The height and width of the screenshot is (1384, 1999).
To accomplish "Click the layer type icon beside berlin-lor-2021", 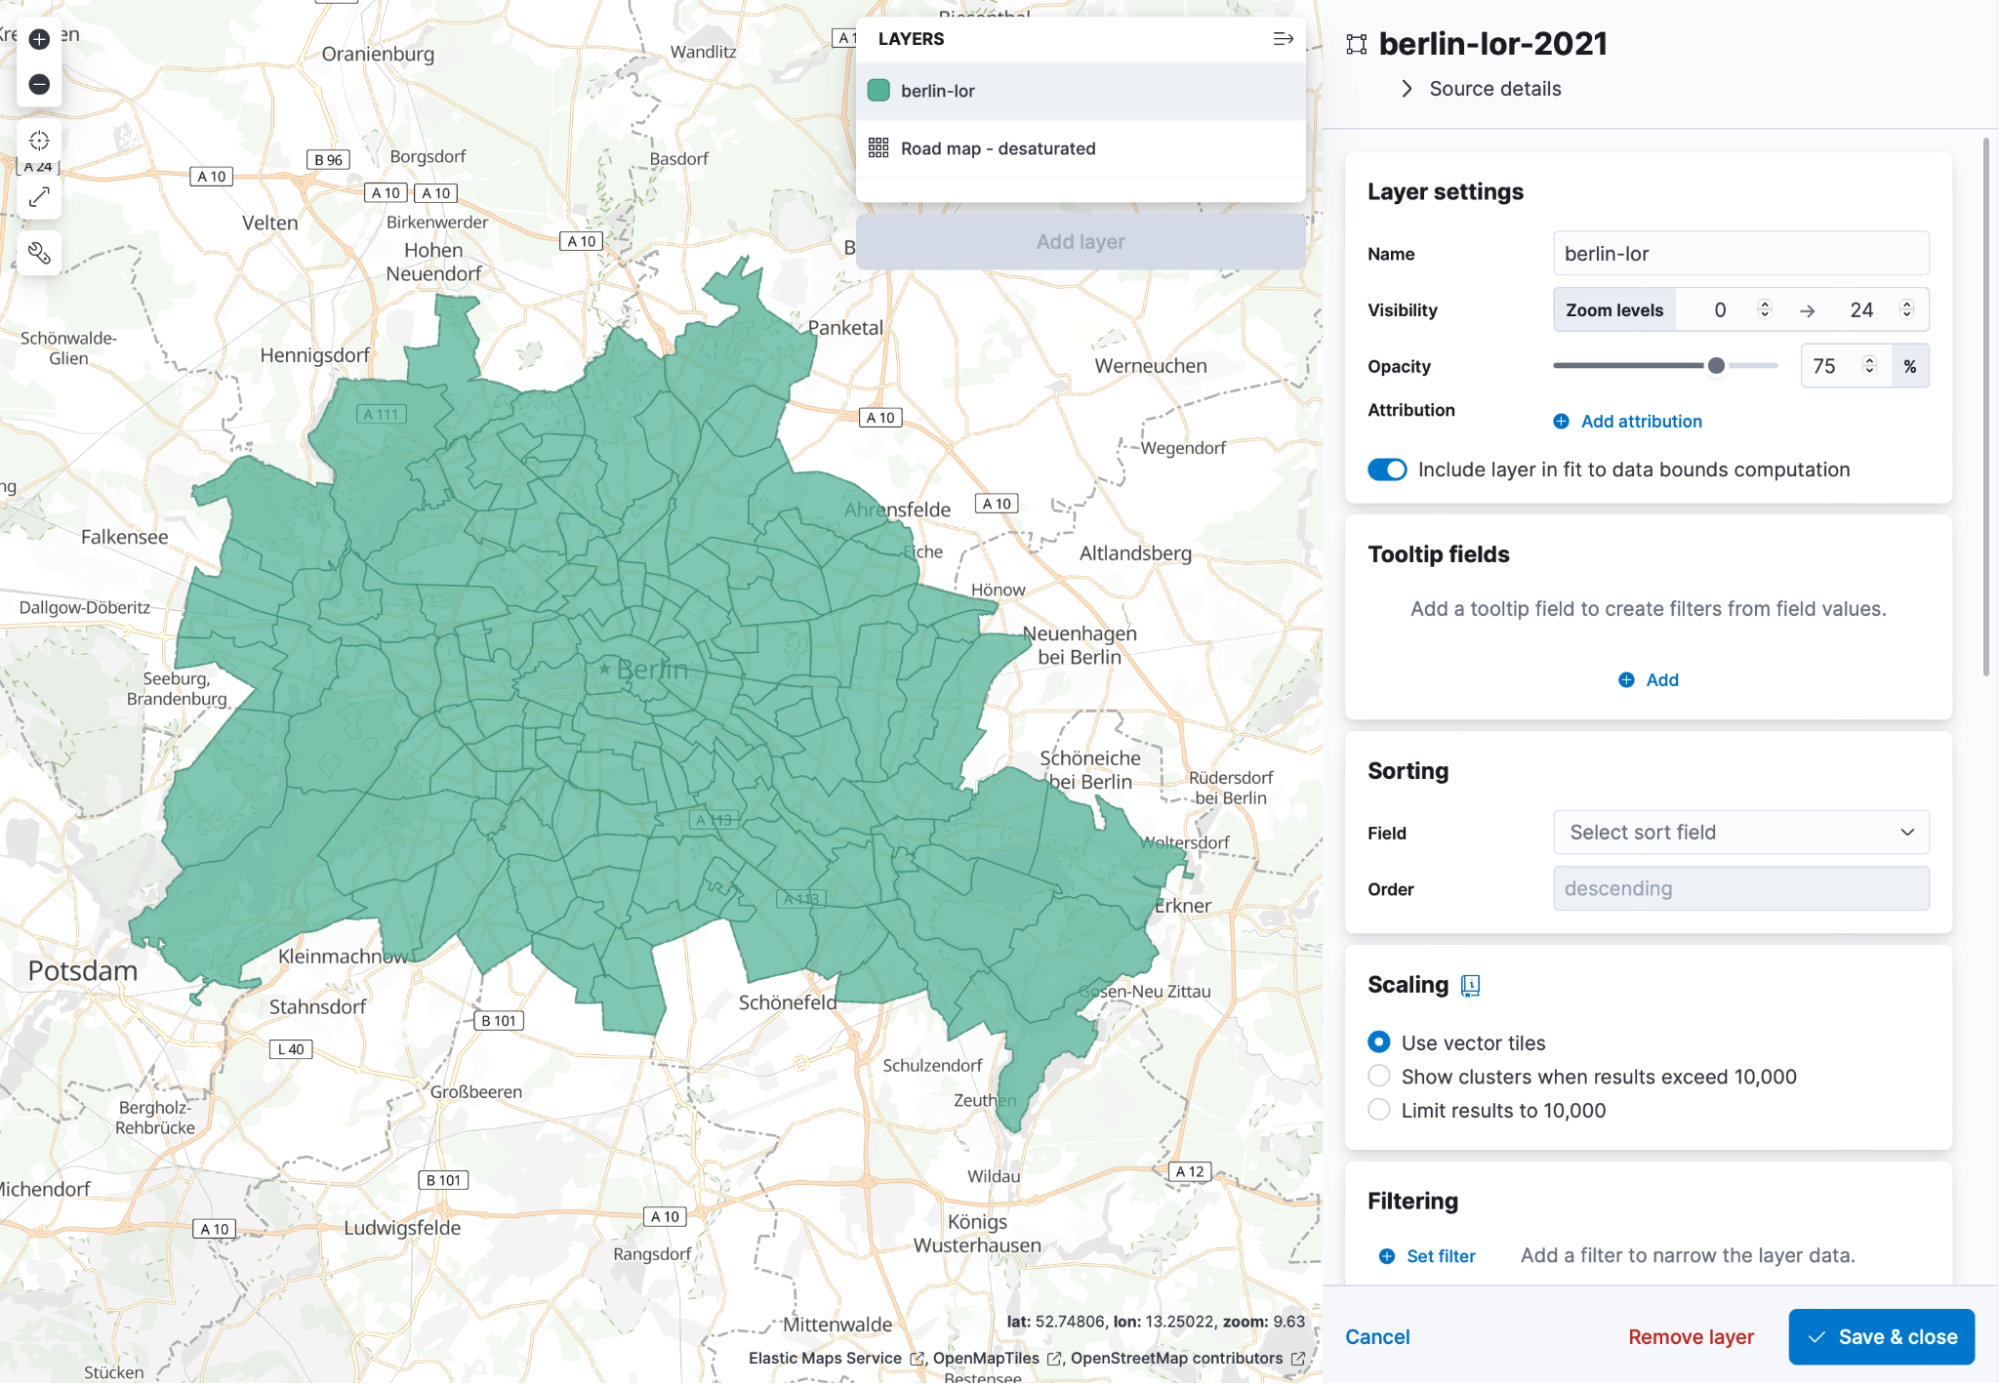I will [1356, 44].
